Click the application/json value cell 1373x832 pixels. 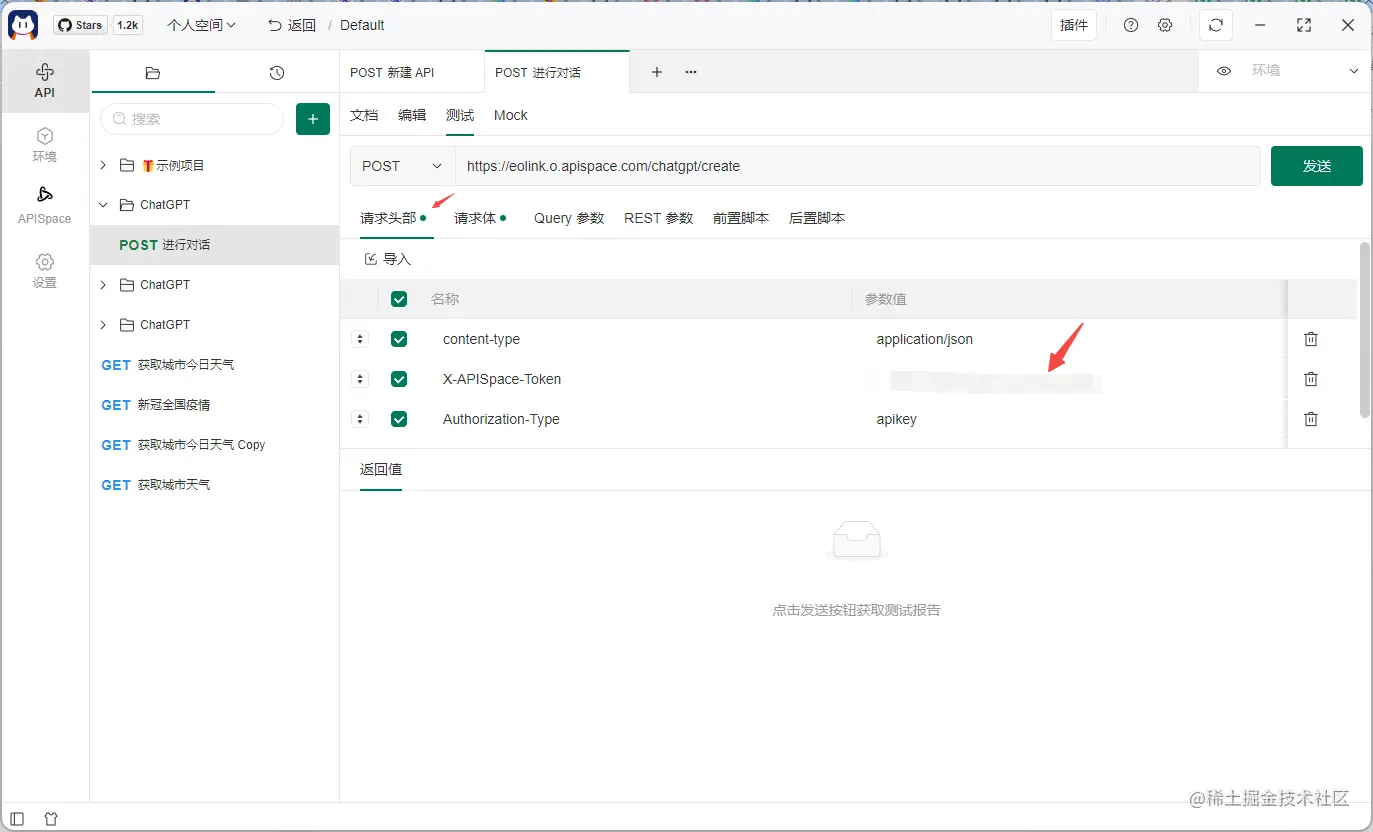click(925, 339)
